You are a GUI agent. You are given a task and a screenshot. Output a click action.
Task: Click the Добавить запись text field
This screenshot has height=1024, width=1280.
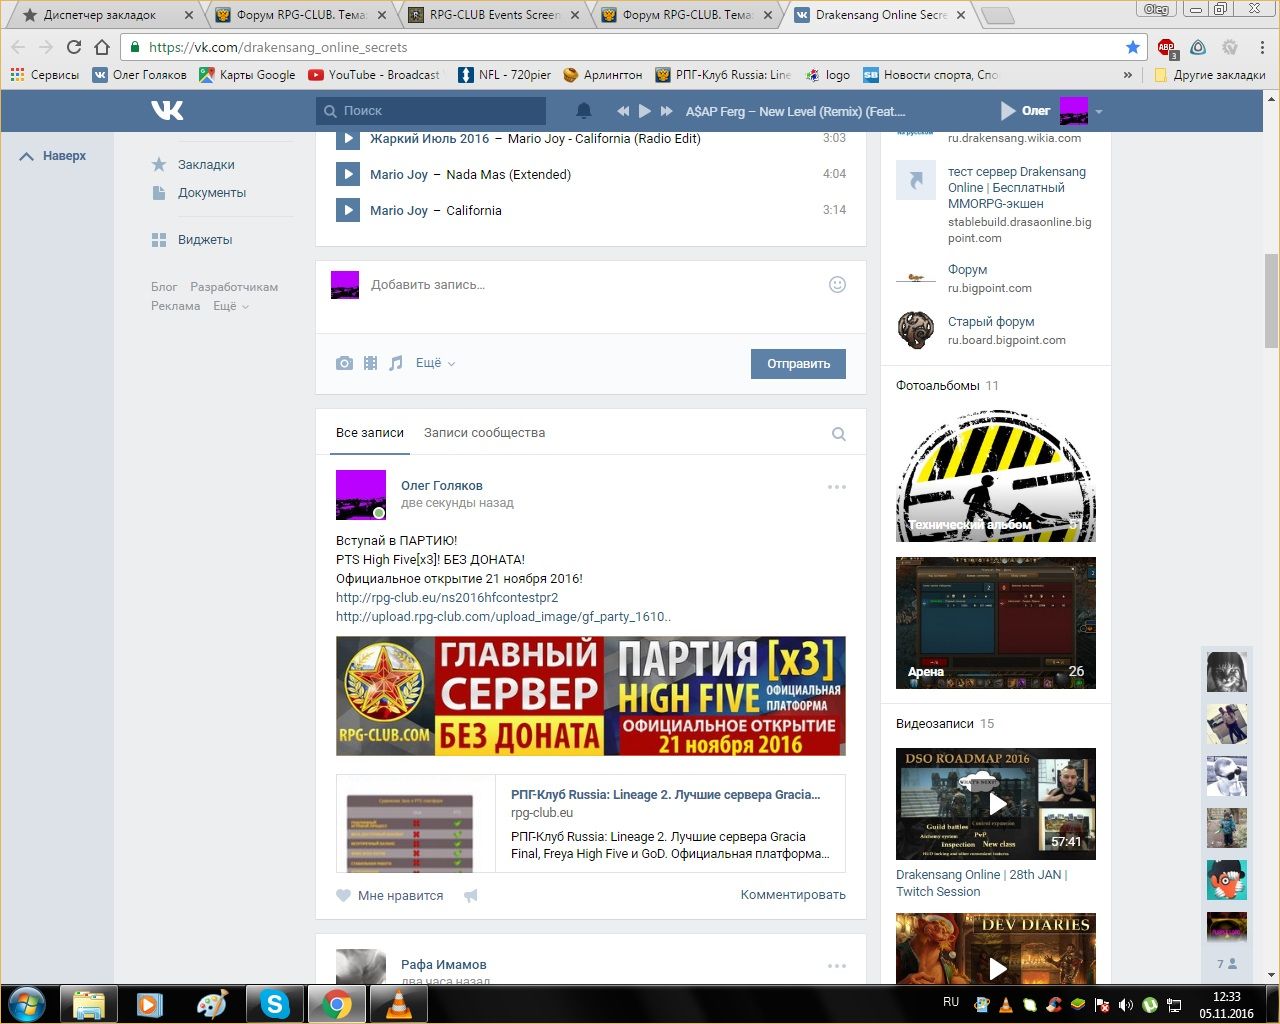tap(591, 285)
